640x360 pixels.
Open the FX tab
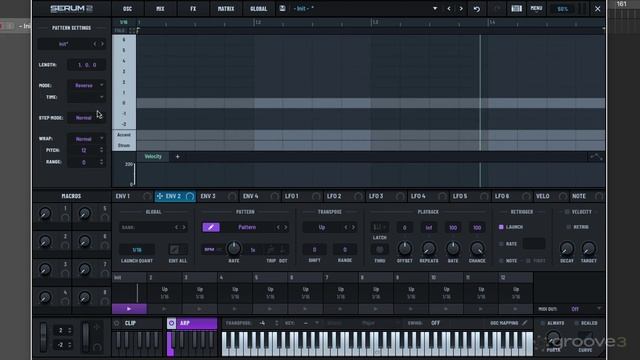[193, 9]
